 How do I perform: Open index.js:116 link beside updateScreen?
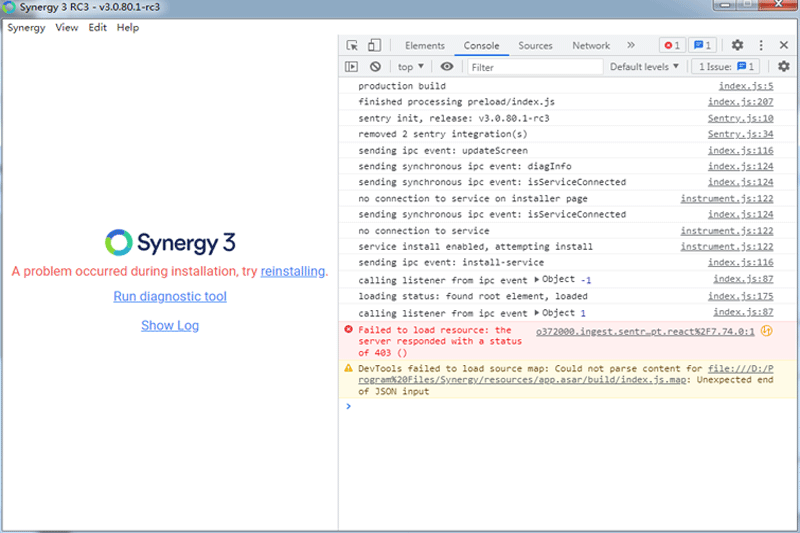click(740, 150)
